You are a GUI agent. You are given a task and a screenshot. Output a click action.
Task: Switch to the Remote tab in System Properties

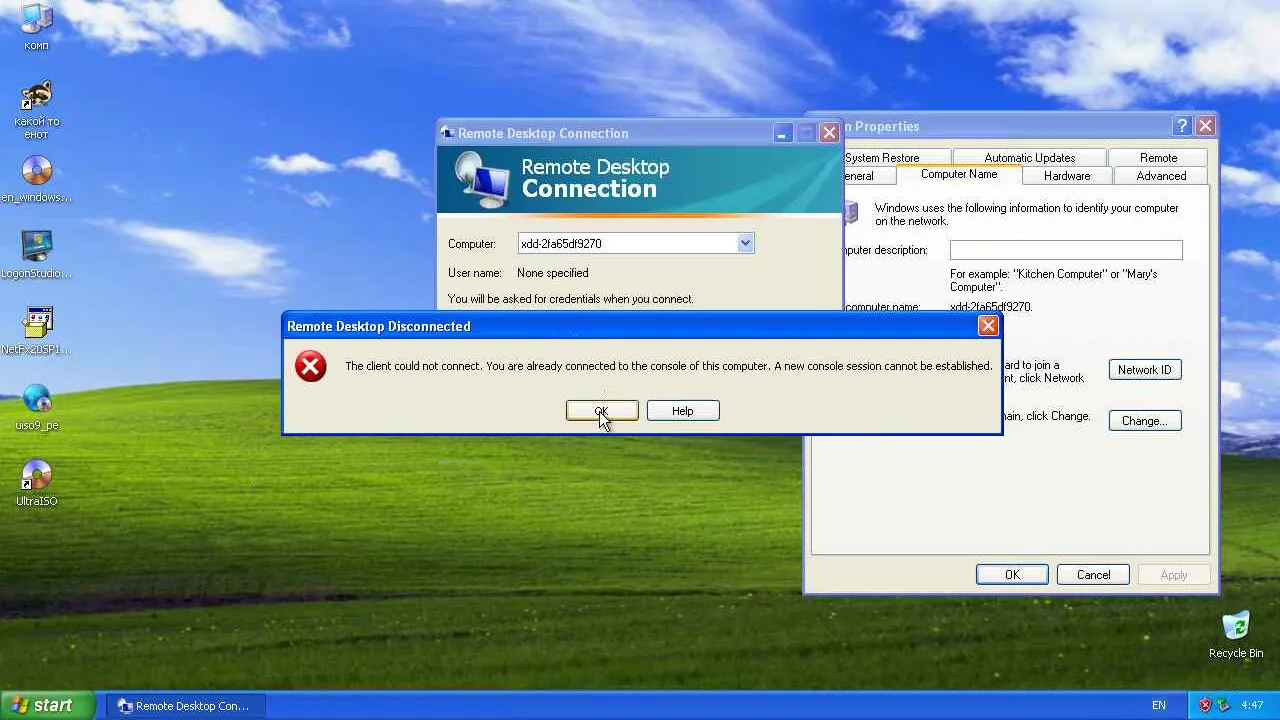coord(1158,158)
